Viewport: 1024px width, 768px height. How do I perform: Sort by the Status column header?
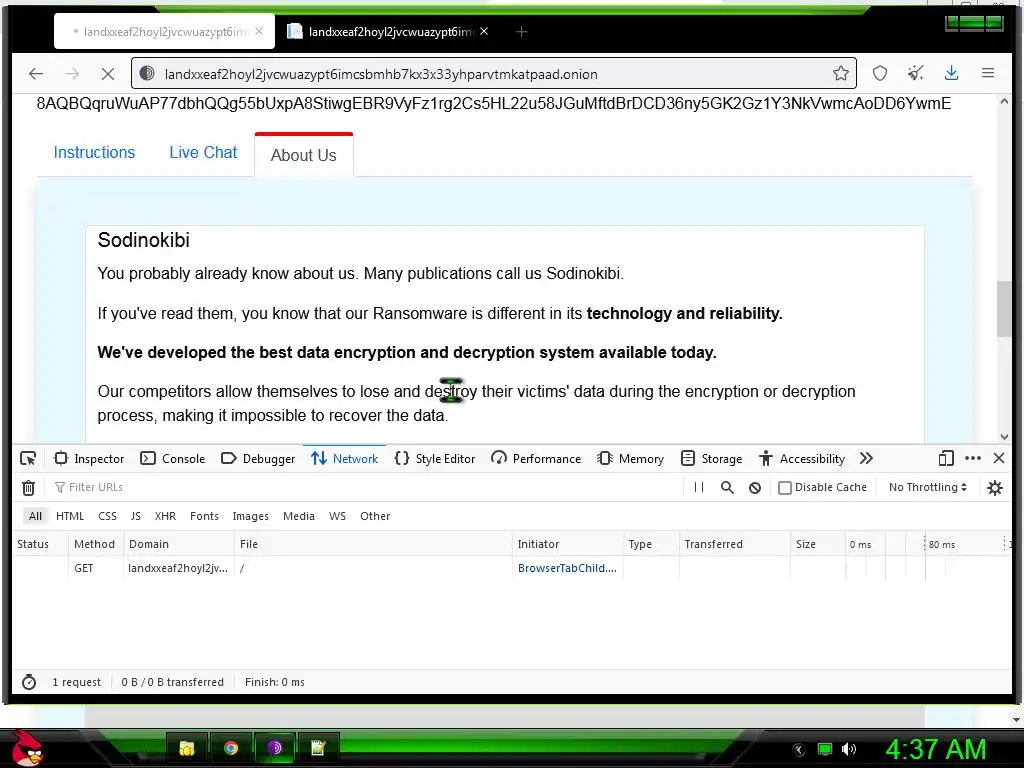point(40,544)
